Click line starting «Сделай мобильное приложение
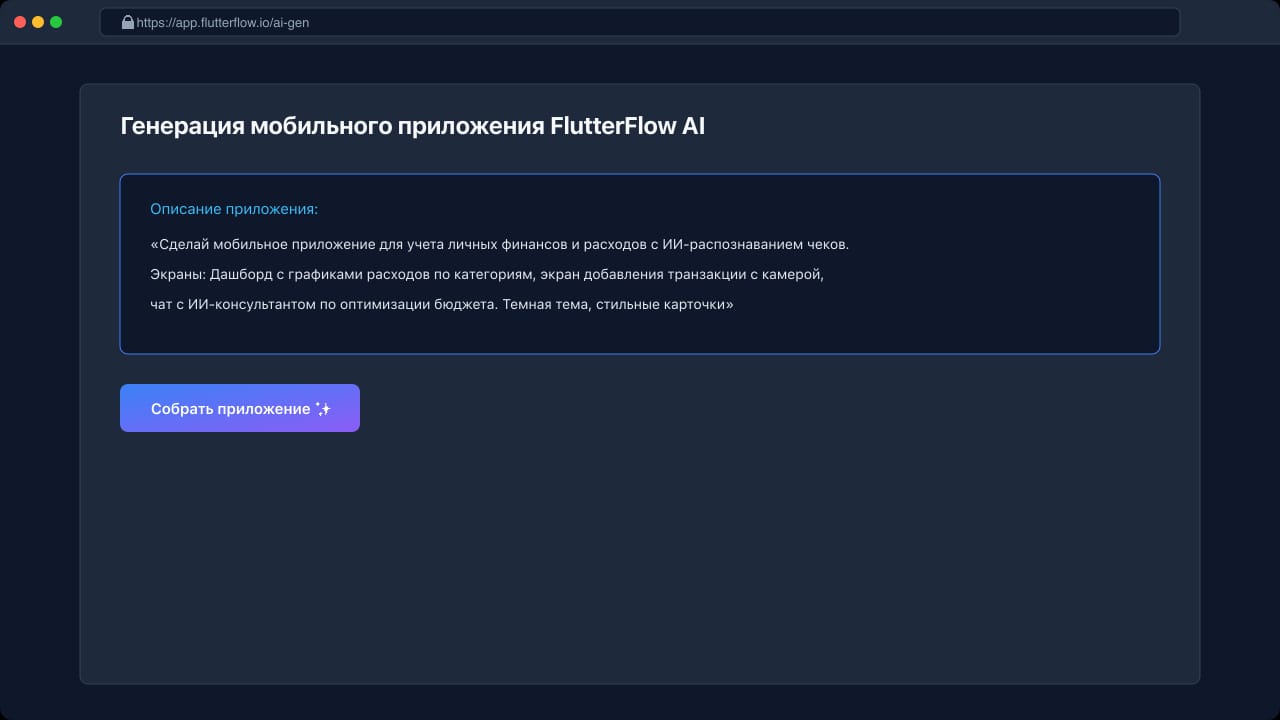 [499, 244]
